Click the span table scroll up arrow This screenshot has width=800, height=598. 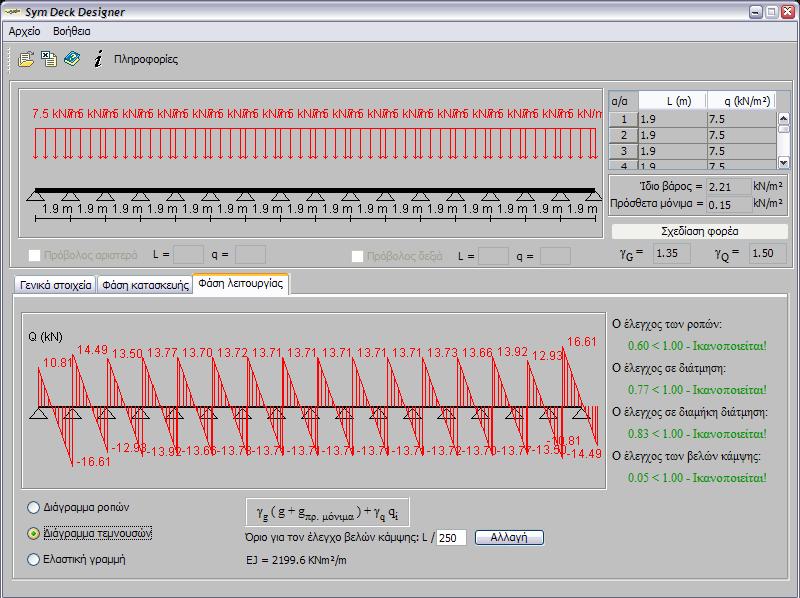[783, 118]
